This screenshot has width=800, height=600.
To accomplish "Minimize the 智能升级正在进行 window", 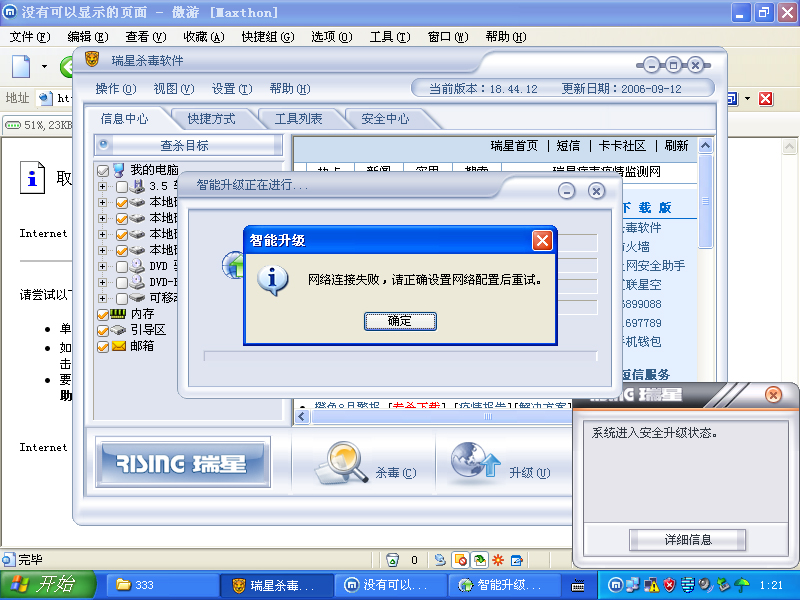I will [566, 191].
